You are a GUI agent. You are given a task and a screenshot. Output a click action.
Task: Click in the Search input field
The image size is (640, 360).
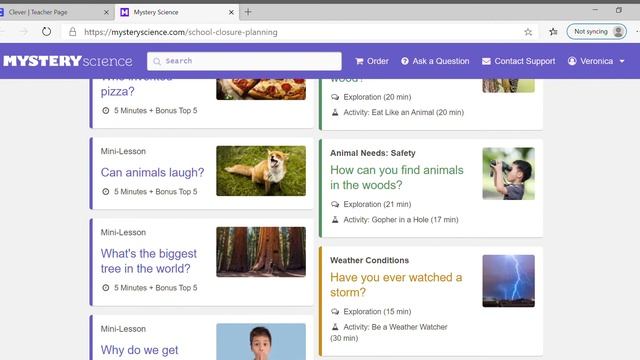[x=244, y=61]
